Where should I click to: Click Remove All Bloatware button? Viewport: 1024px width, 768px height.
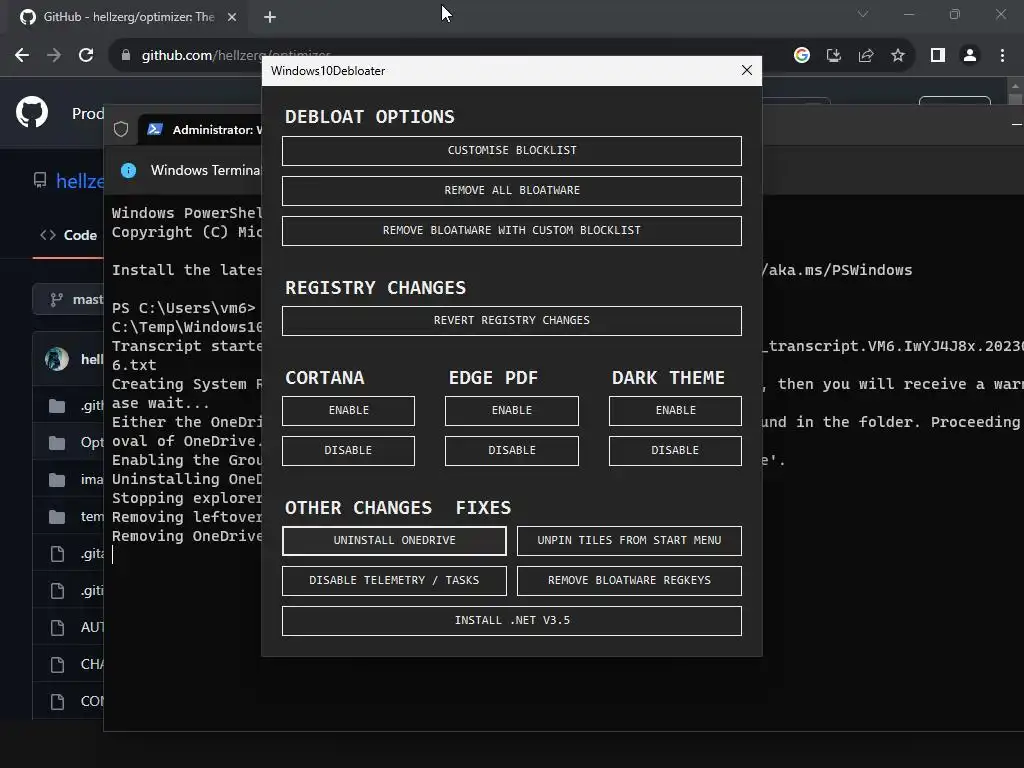click(511, 190)
